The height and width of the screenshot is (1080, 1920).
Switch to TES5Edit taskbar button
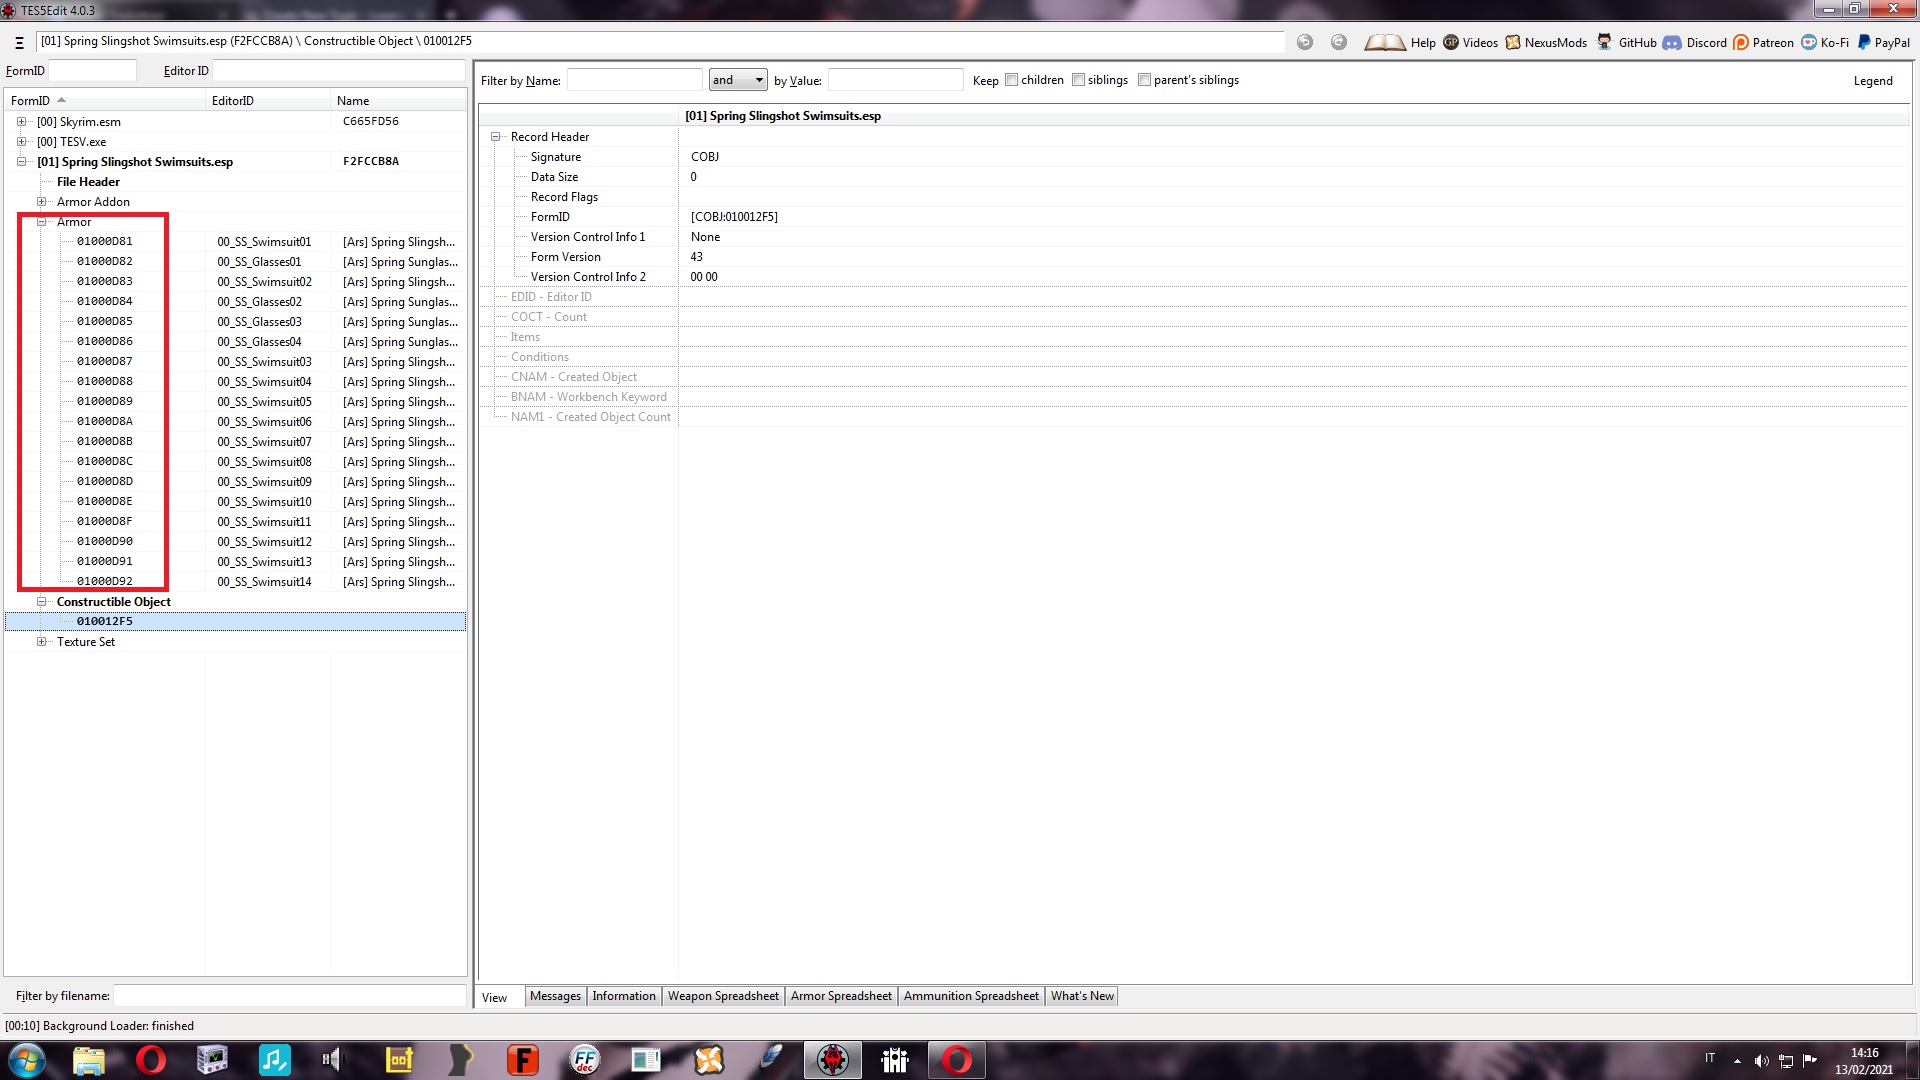click(x=833, y=1060)
